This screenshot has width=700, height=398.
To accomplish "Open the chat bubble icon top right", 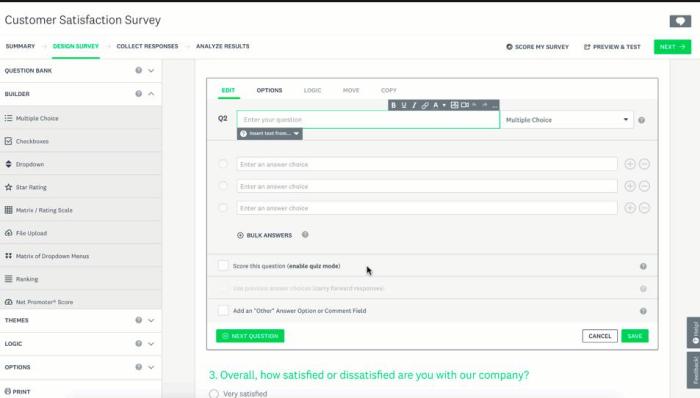I will click(x=680, y=21).
